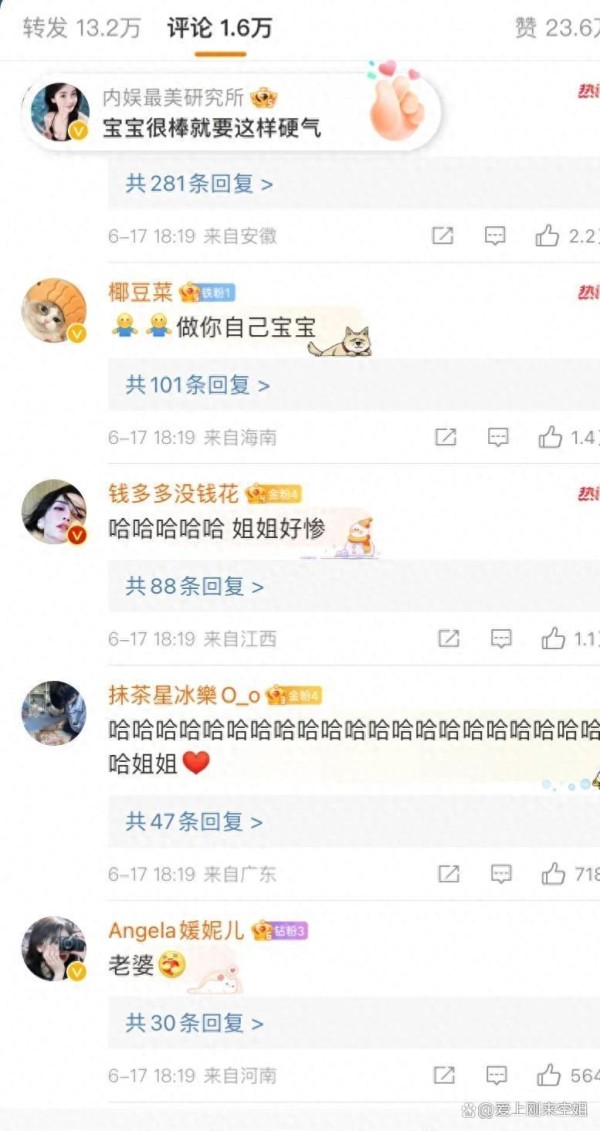Reply to 抹茶星冰樂O_o's comment

click(501, 873)
